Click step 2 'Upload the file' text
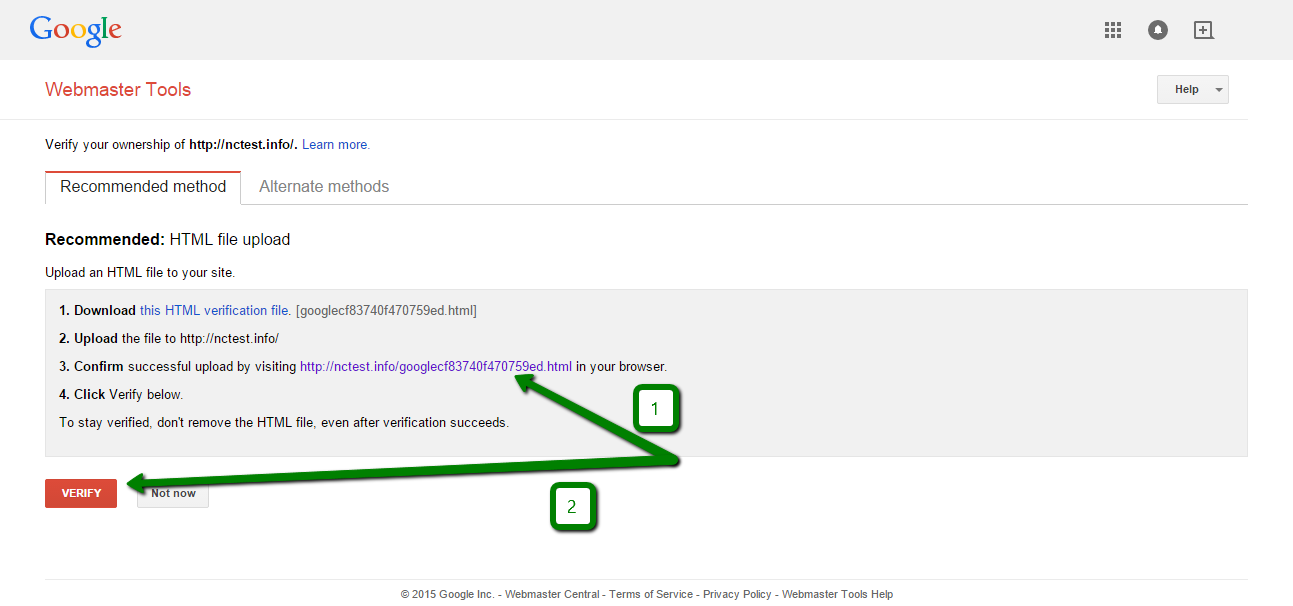 pyautogui.click(x=169, y=339)
